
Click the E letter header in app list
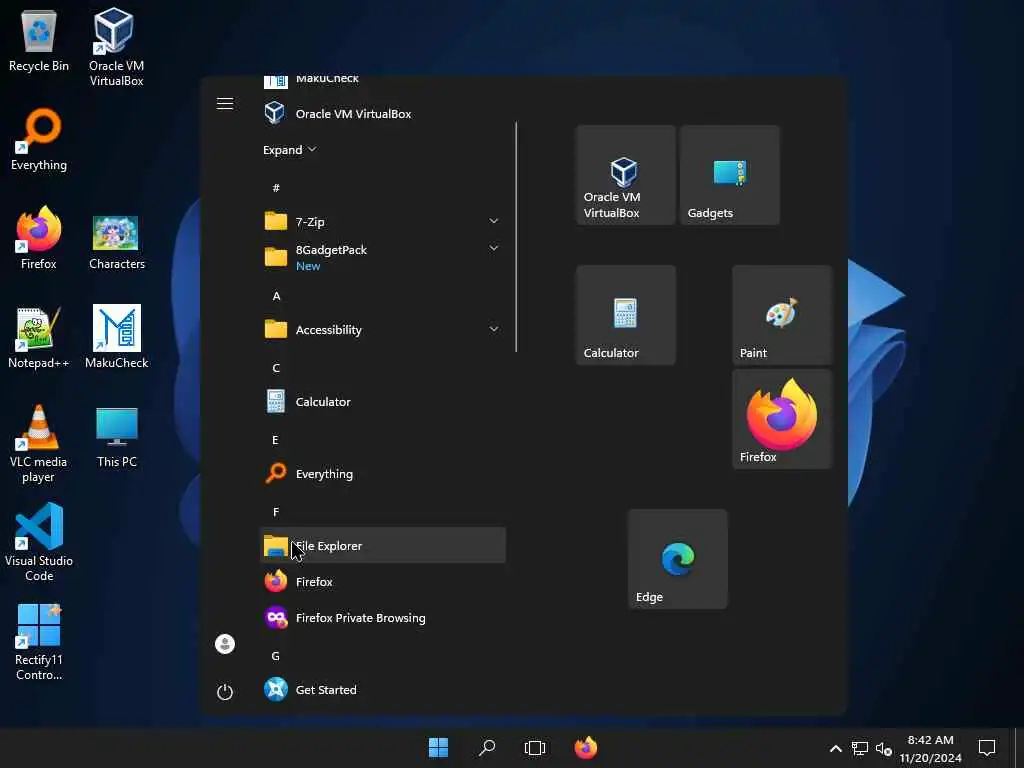point(276,440)
